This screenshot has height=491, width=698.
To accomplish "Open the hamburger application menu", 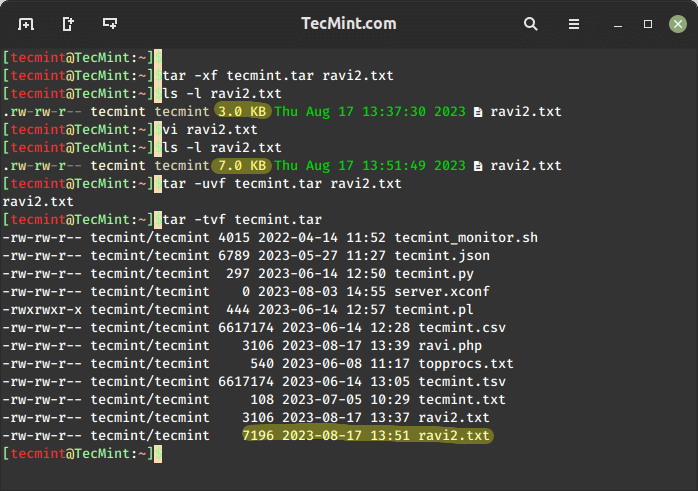I will pos(573,23).
